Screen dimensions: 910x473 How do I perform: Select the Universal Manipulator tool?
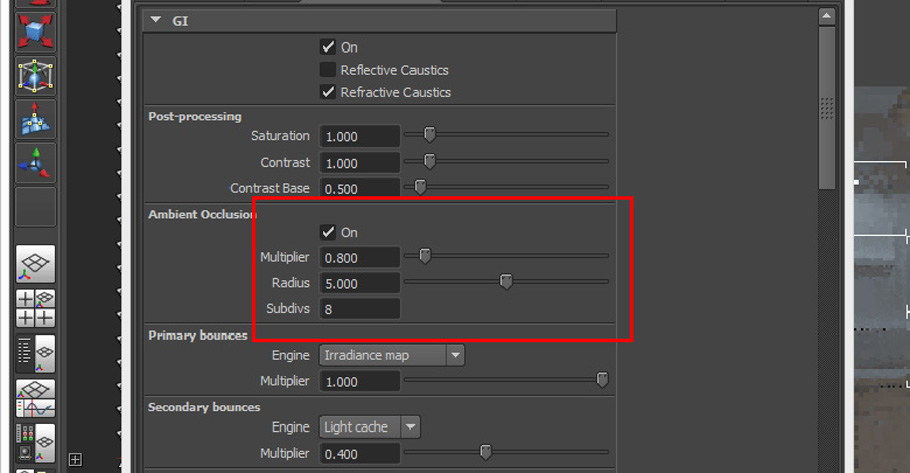[x=35, y=75]
